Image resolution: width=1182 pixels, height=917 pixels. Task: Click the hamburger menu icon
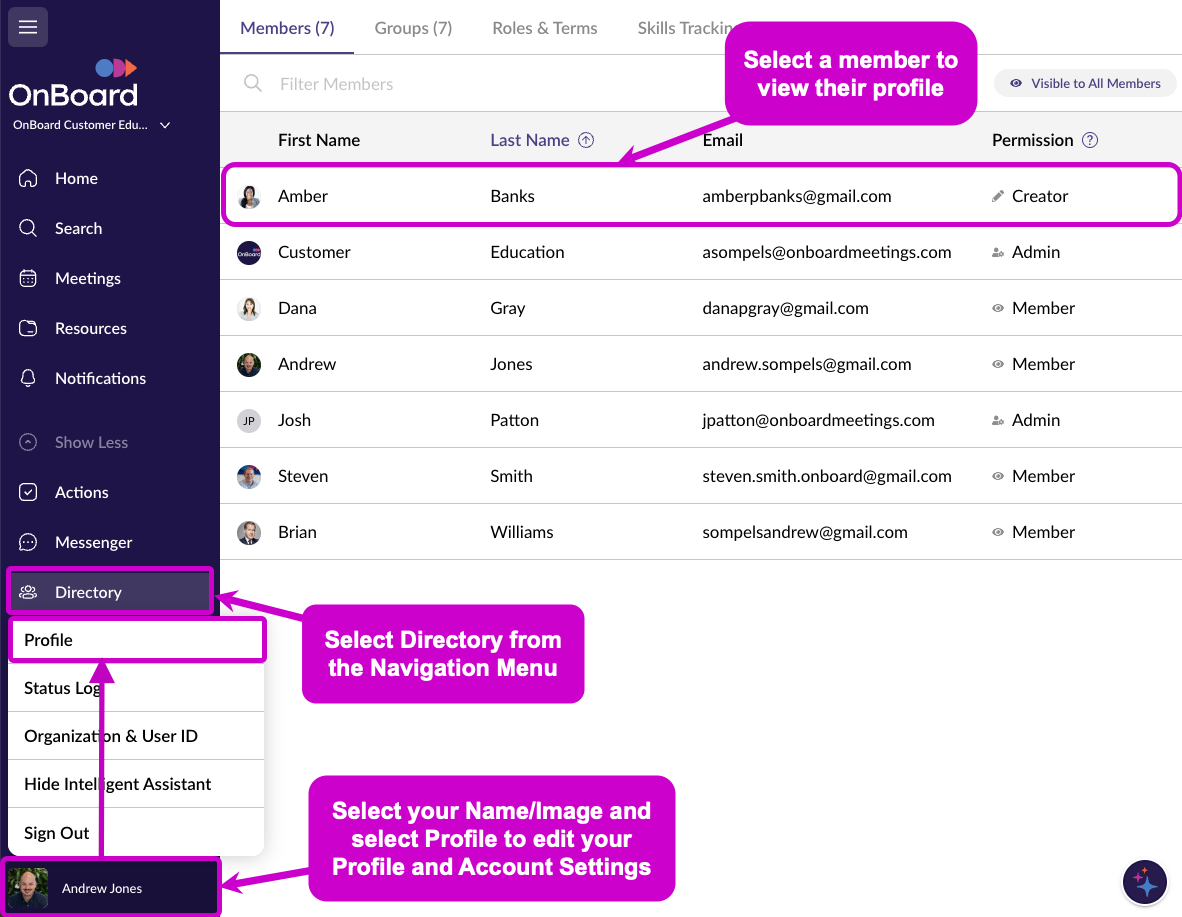point(28,27)
